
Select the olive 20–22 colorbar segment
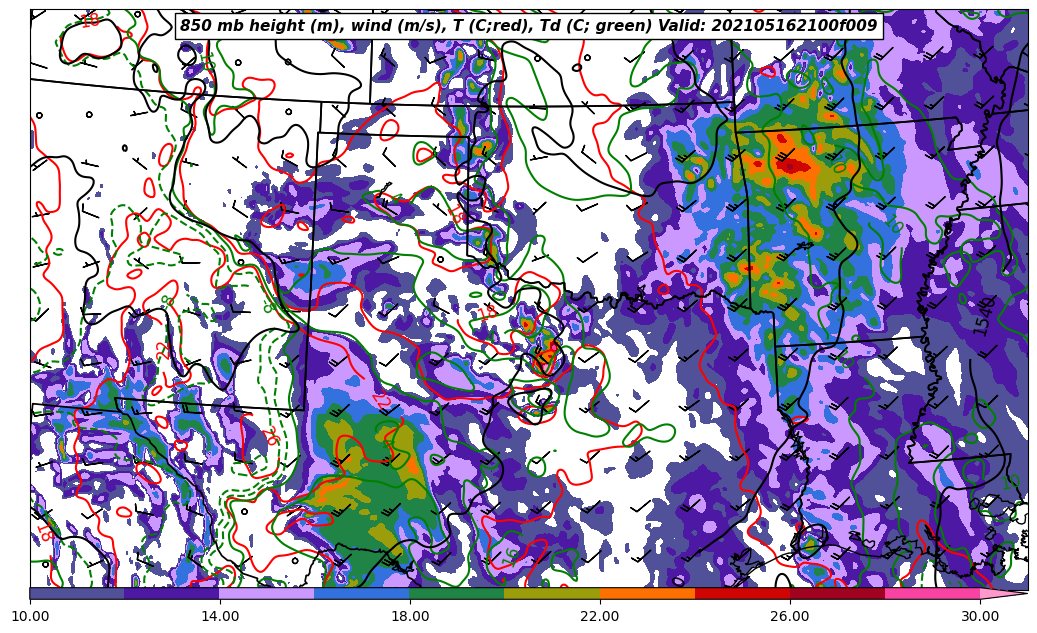coord(552,593)
